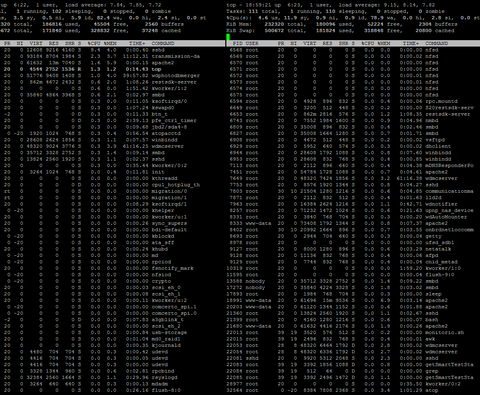The width and height of the screenshot is (480, 395).
Task: Click the 'init' process name
Action: 158,172
